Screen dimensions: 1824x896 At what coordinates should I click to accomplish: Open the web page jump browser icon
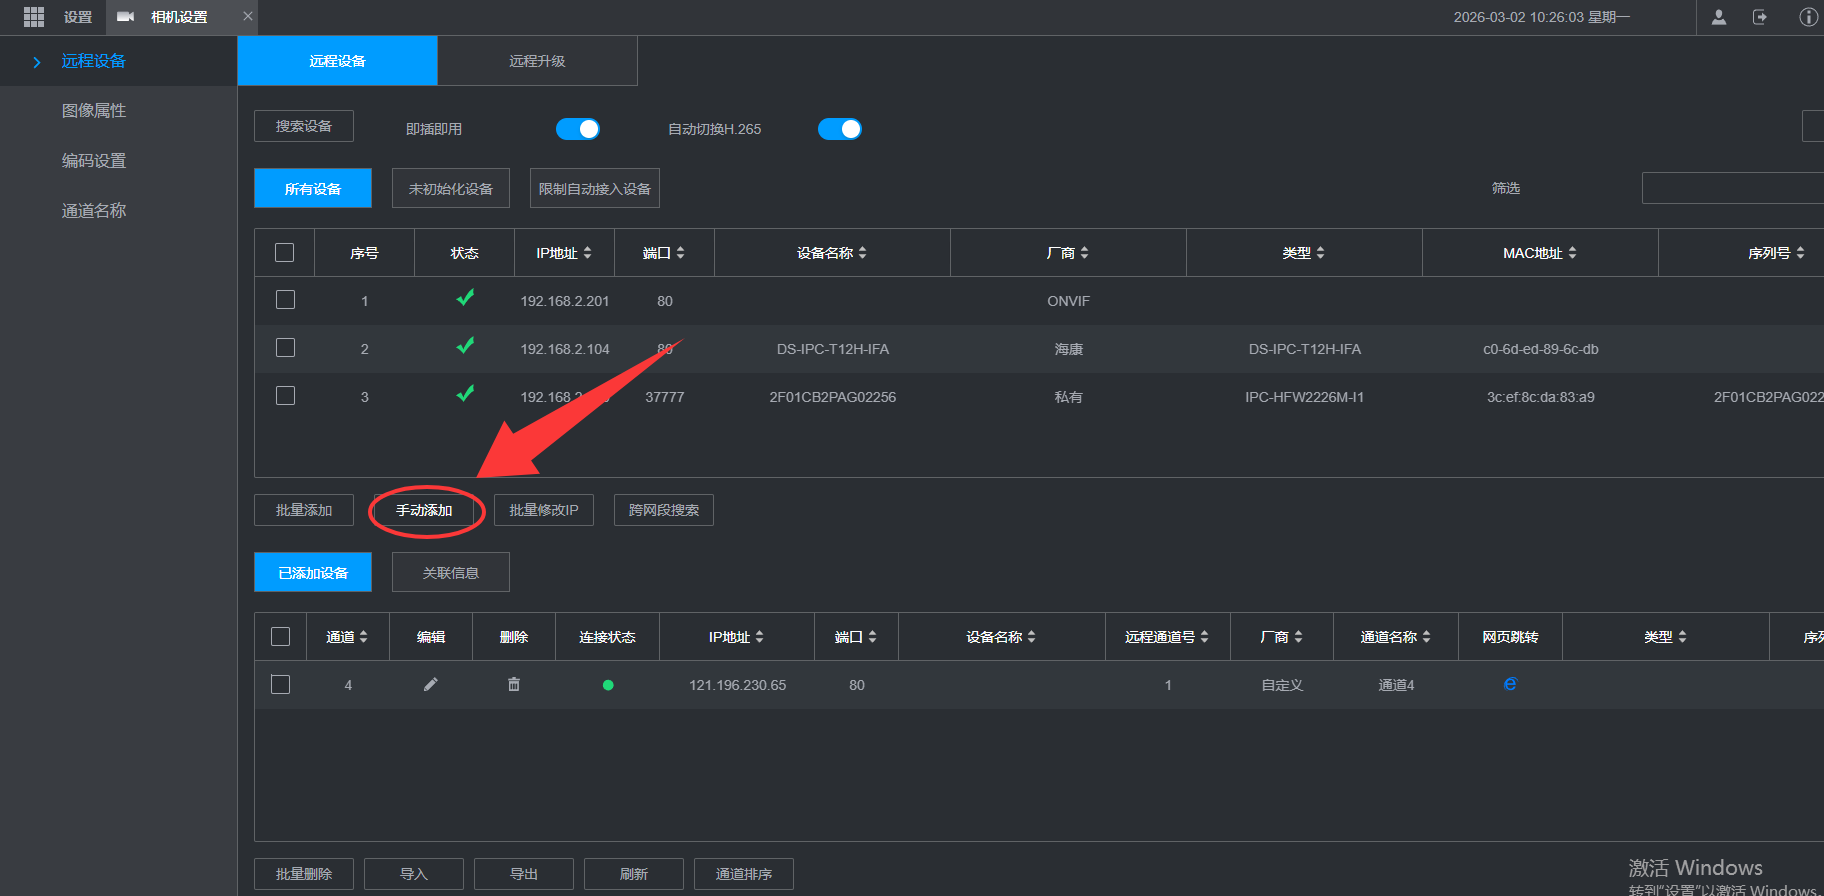pyautogui.click(x=1510, y=684)
